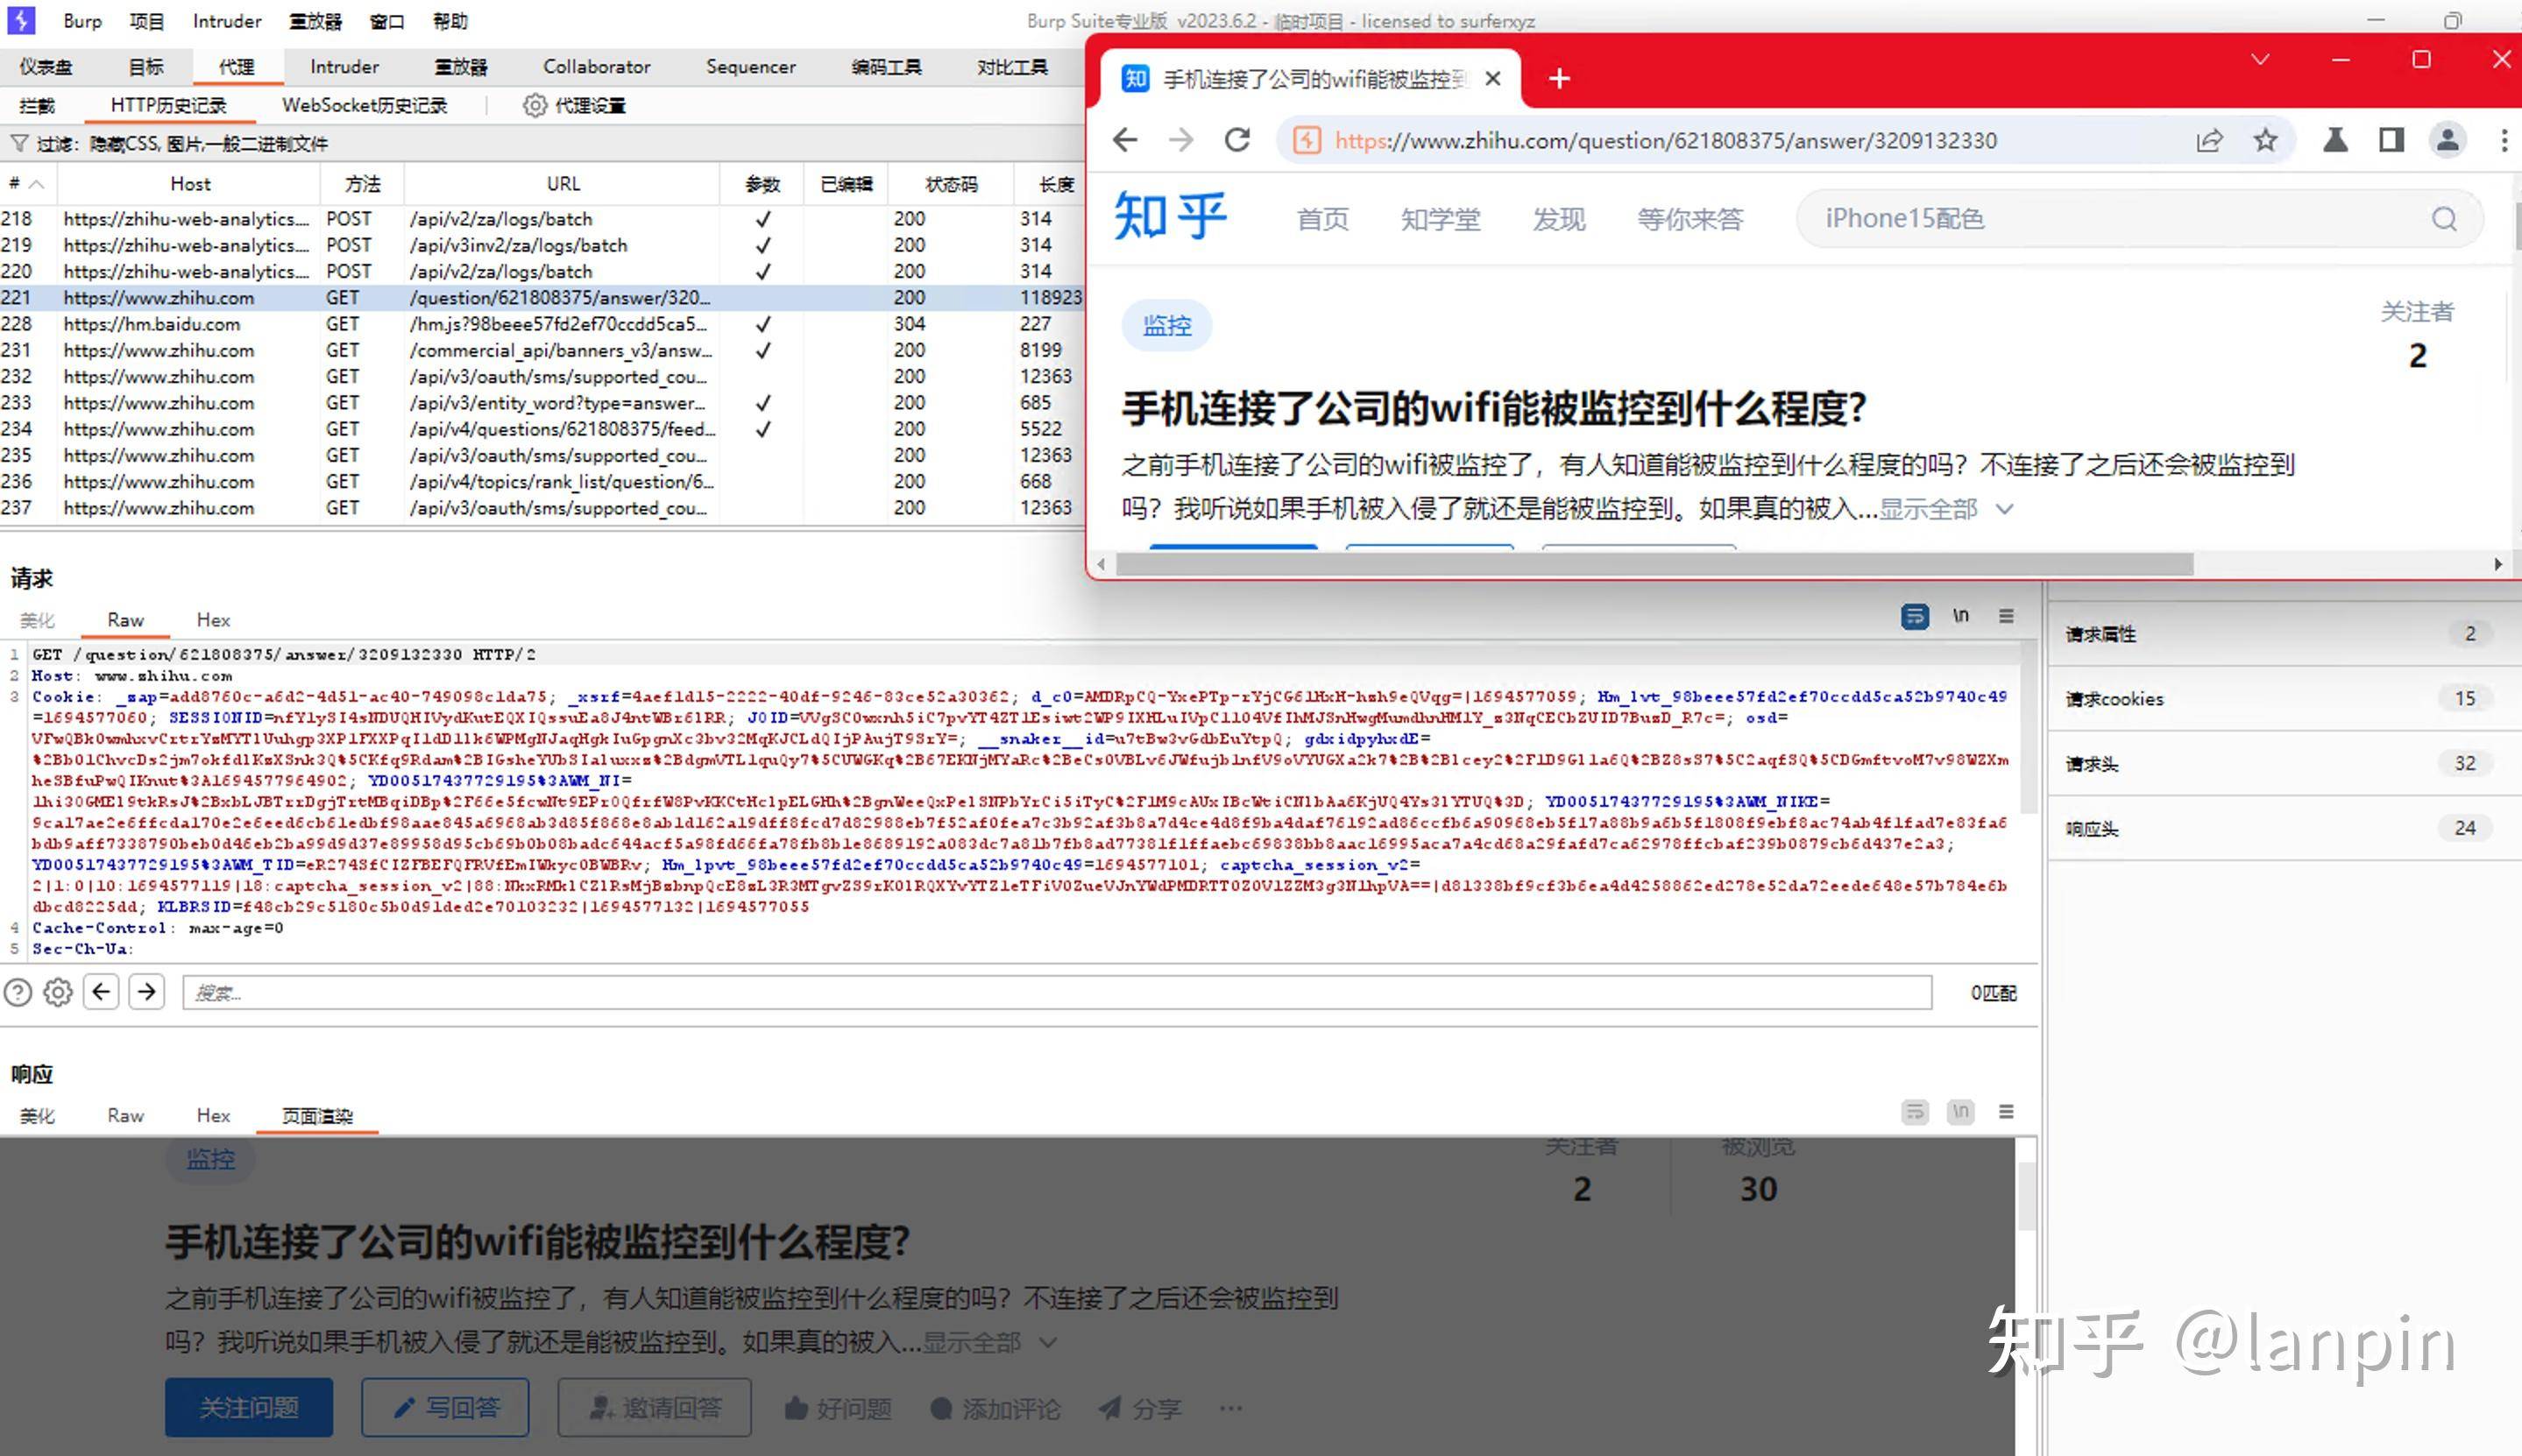Viewport: 2522px width, 1456px height.
Task: Click the filter funnel icon
Action: click(x=19, y=143)
